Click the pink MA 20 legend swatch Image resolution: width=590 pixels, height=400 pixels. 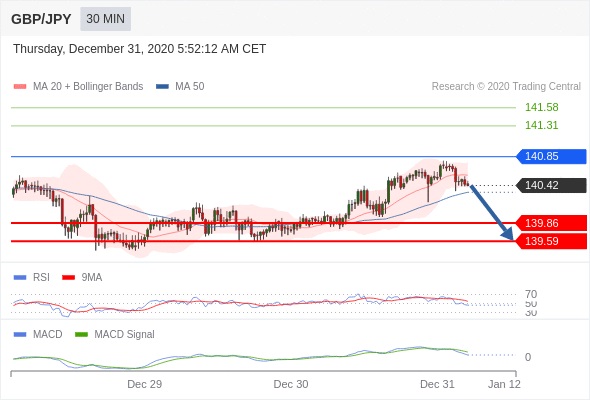pos(20,87)
